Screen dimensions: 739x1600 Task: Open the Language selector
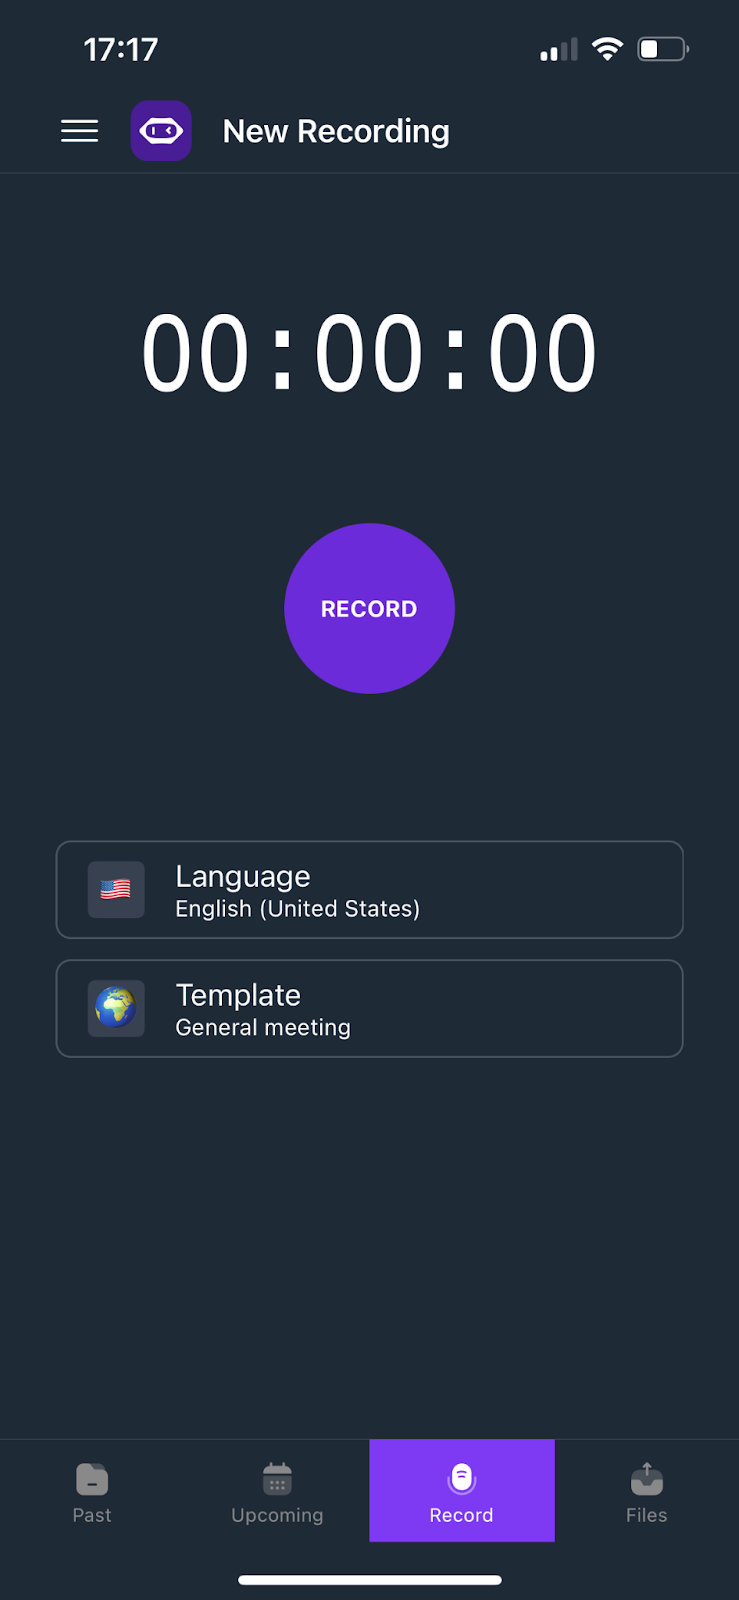(369, 890)
